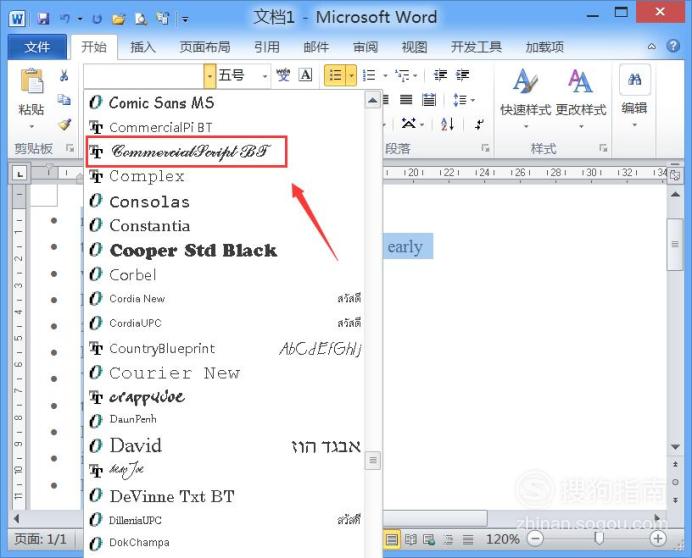This screenshot has height=558, width=692.
Task: Minimize the ribbon with caret icon
Action: coord(651,46)
